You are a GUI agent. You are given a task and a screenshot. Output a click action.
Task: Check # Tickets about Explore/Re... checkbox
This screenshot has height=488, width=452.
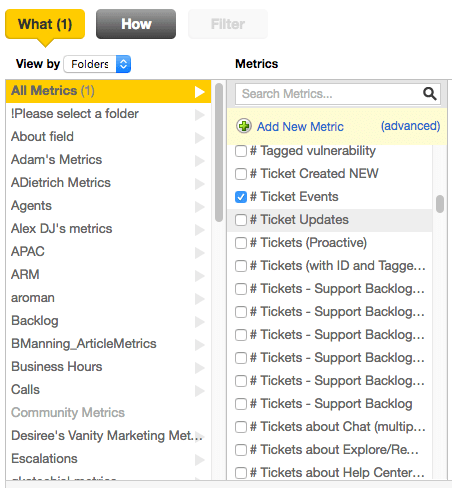pyautogui.click(x=241, y=450)
